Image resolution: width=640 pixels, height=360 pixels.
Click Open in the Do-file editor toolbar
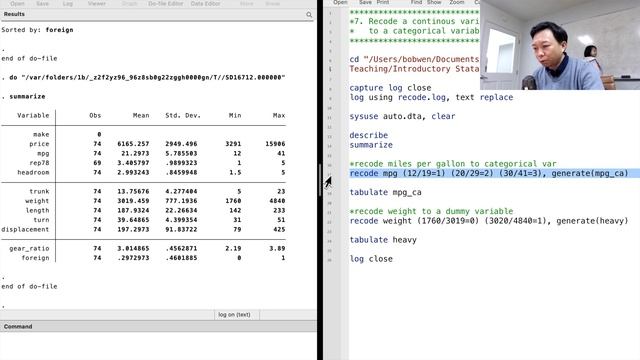(x=340, y=2)
